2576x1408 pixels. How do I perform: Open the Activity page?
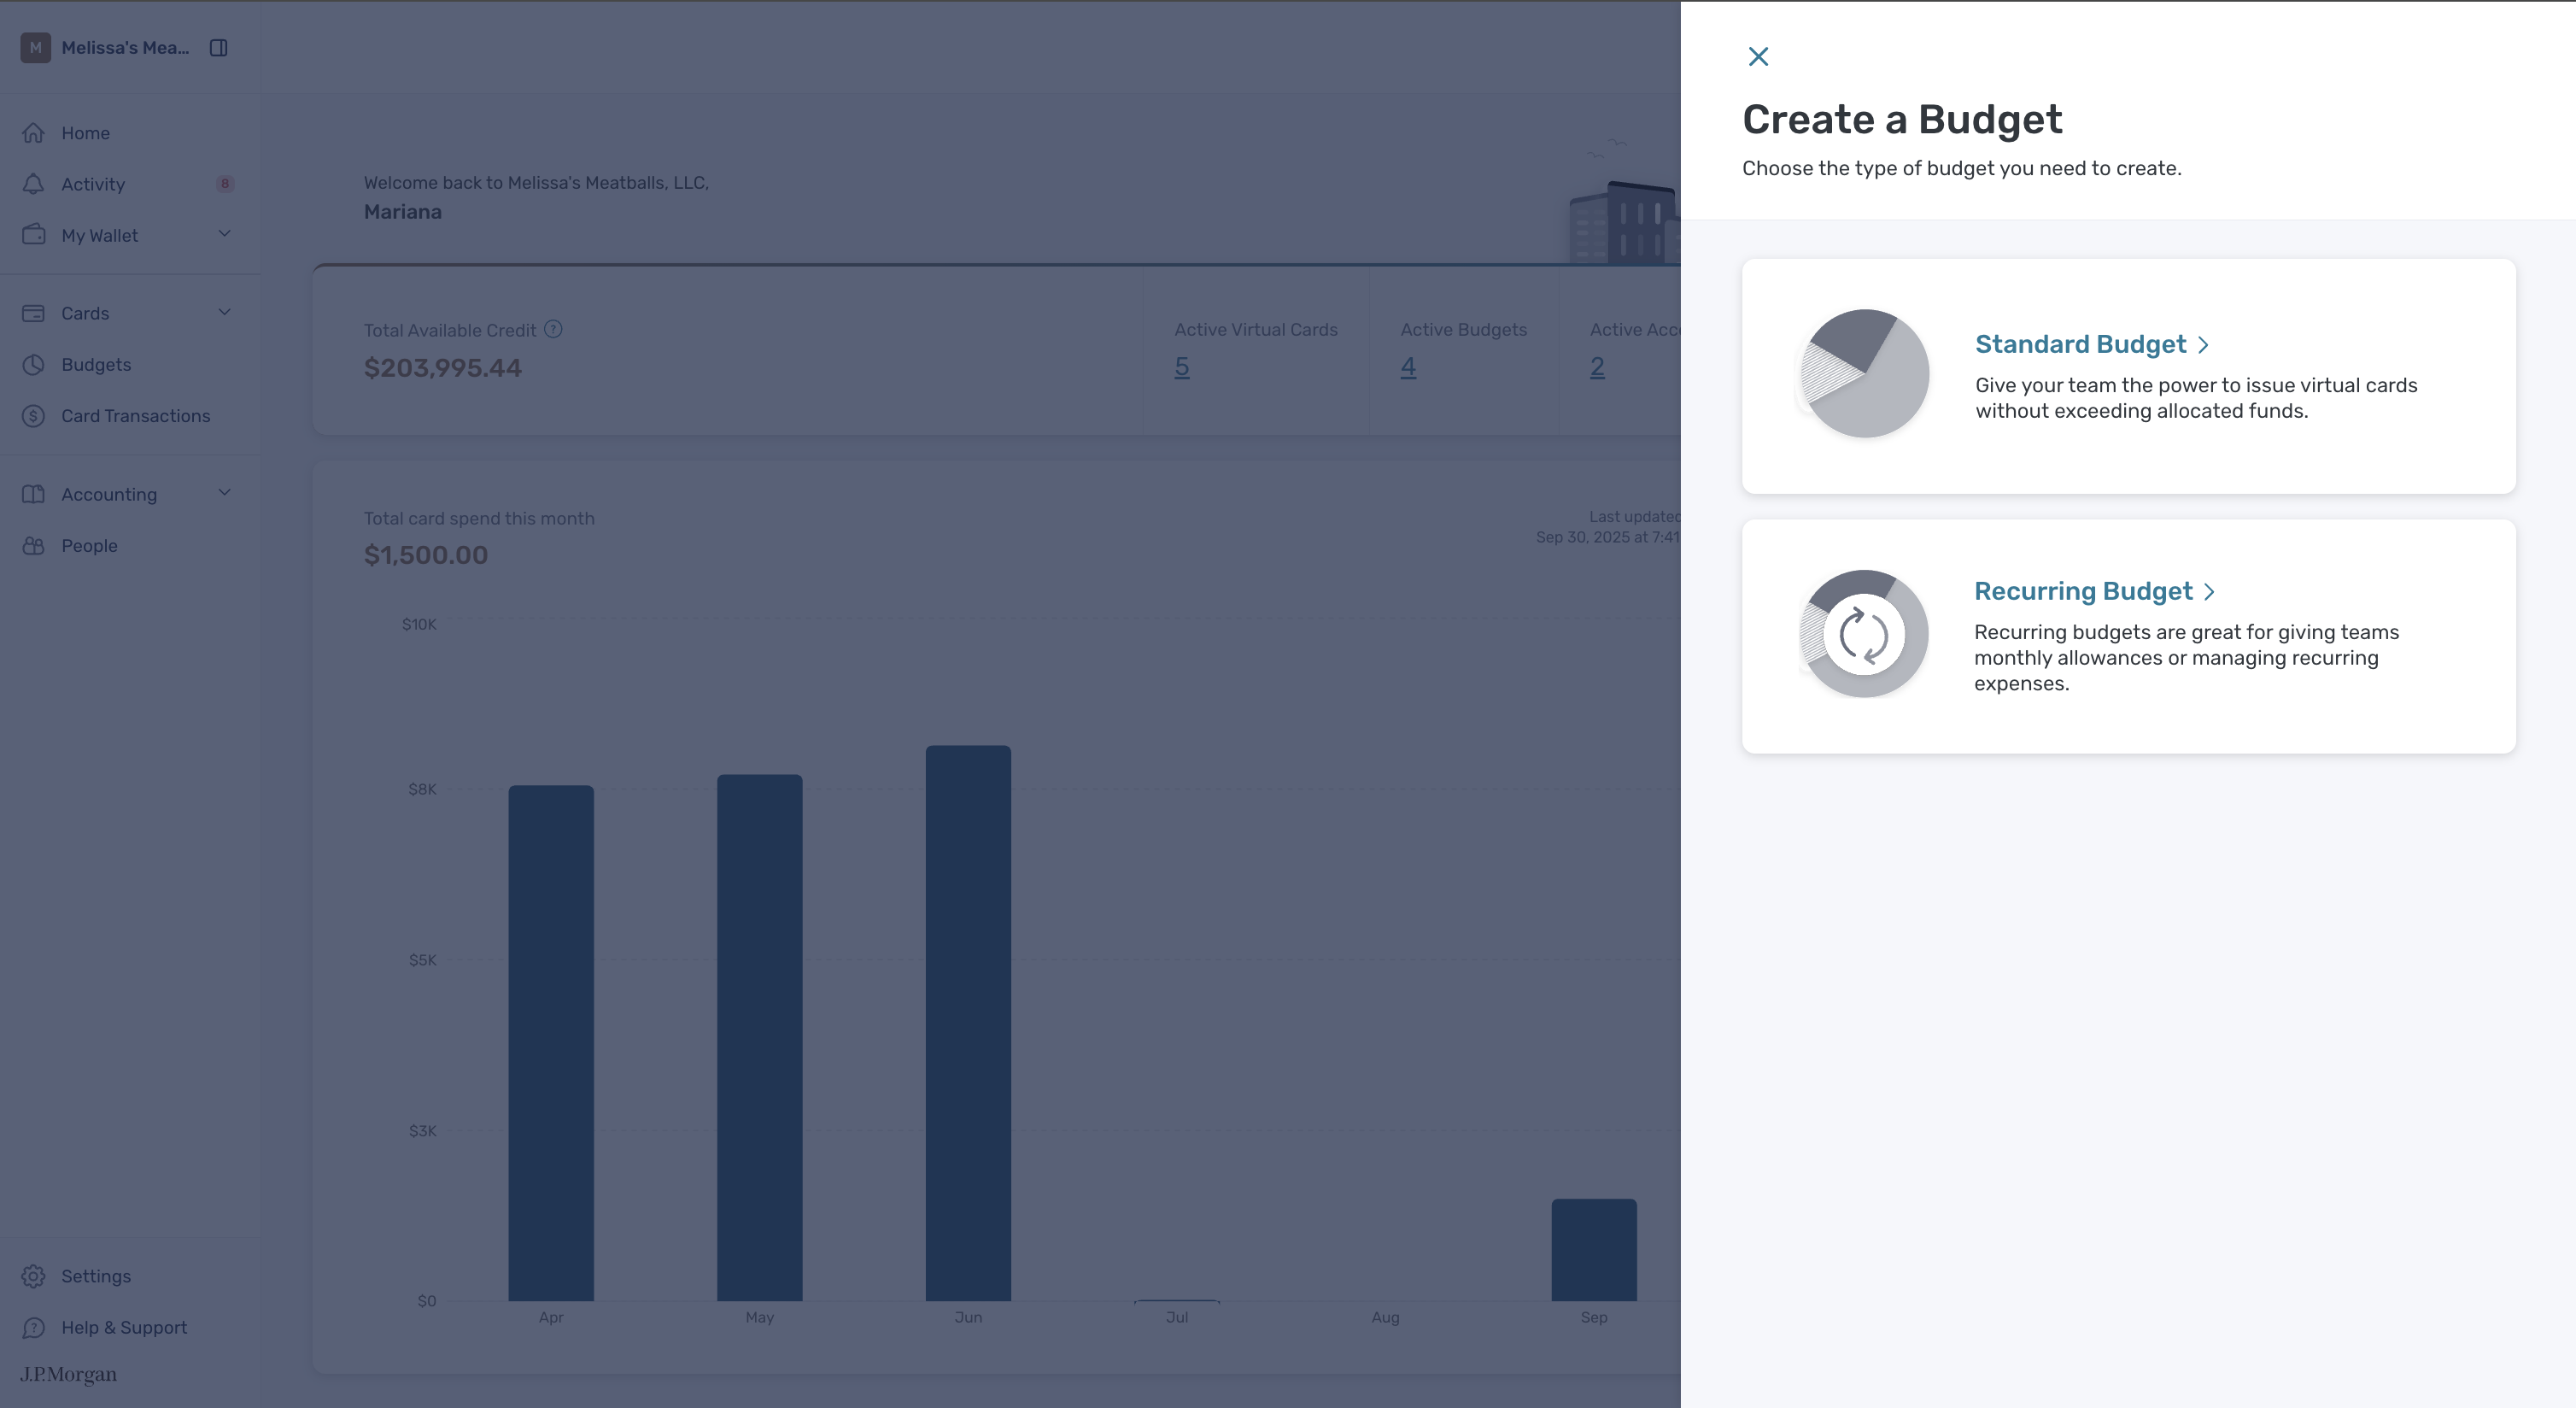(x=93, y=184)
